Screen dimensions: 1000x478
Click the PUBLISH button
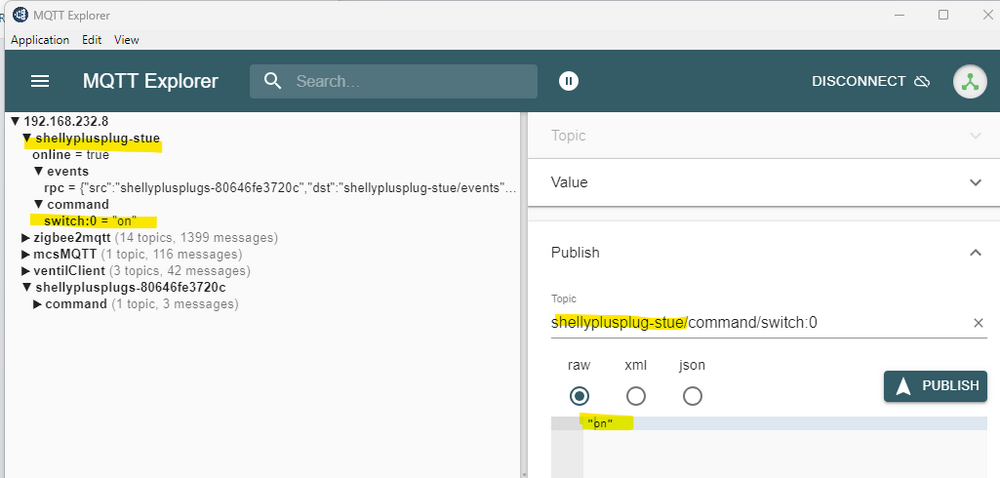click(x=935, y=386)
